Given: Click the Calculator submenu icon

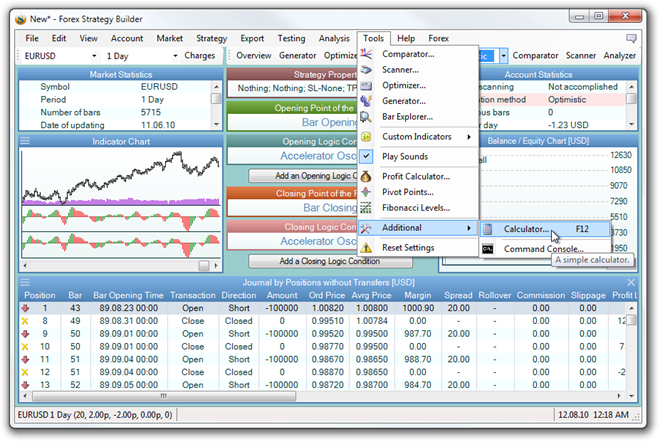Looking at the screenshot, I should click(x=488, y=229).
